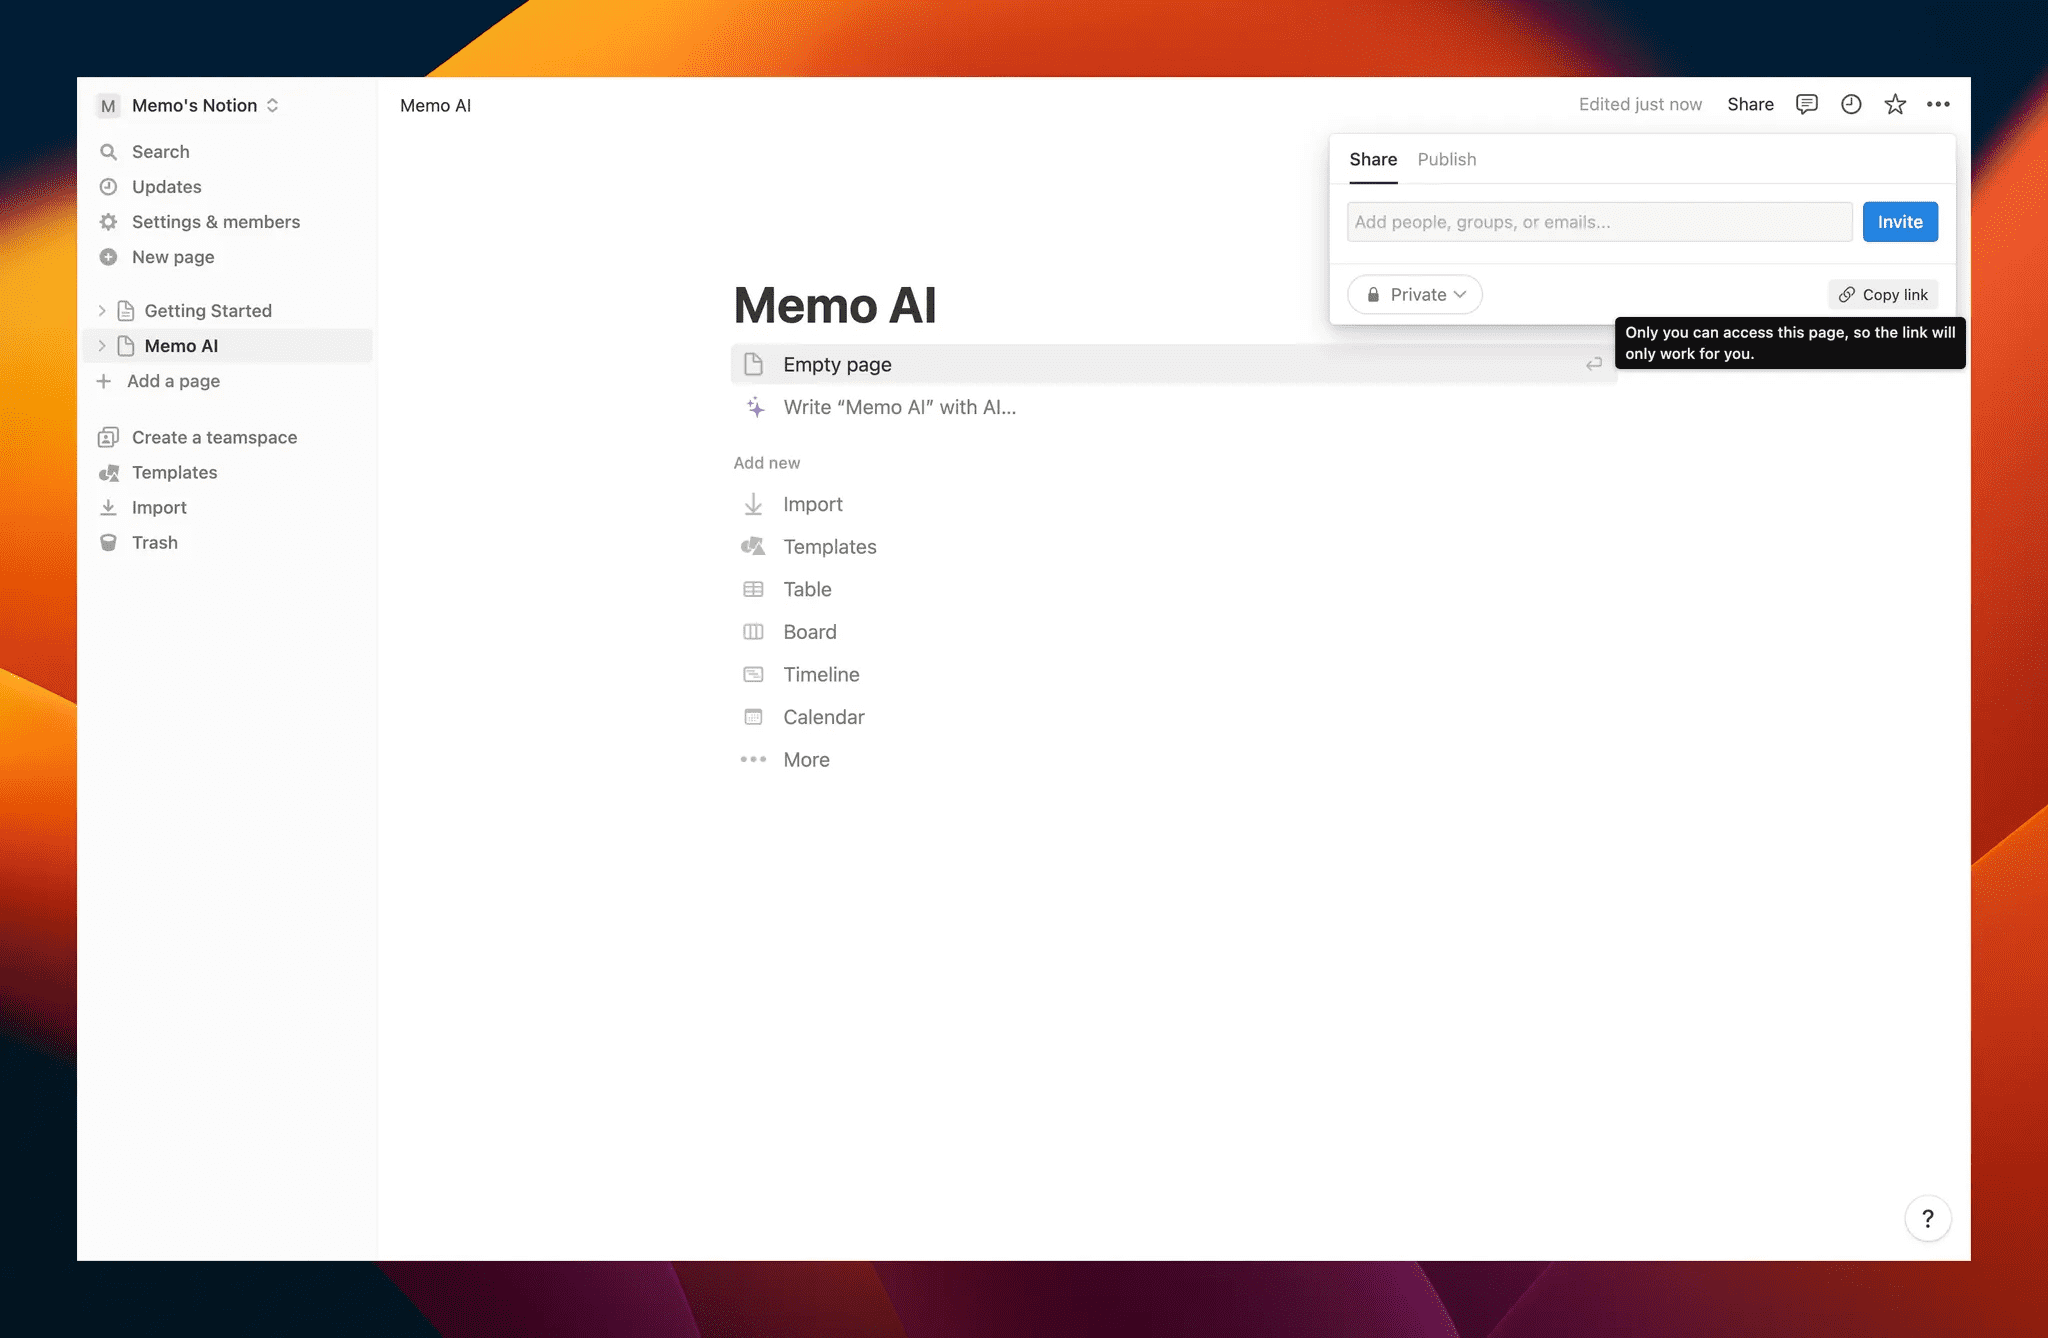Click the blue Invite button
This screenshot has width=2048, height=1338.
(x=1900, y=222)
